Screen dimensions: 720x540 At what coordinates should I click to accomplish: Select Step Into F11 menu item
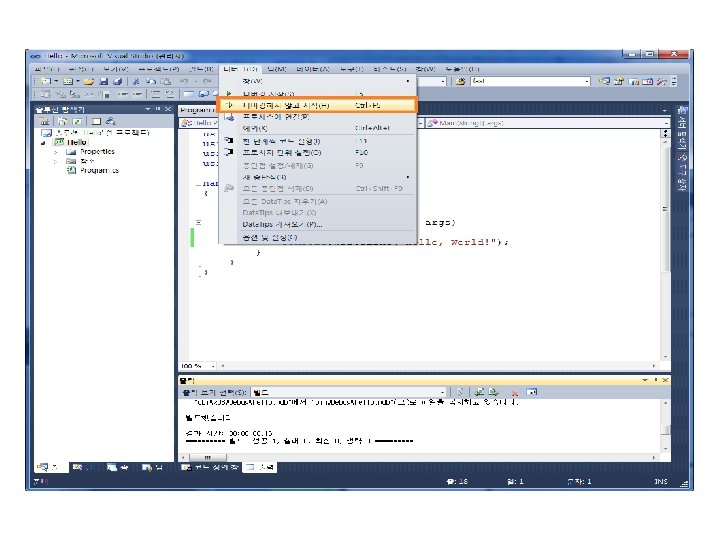317,141
